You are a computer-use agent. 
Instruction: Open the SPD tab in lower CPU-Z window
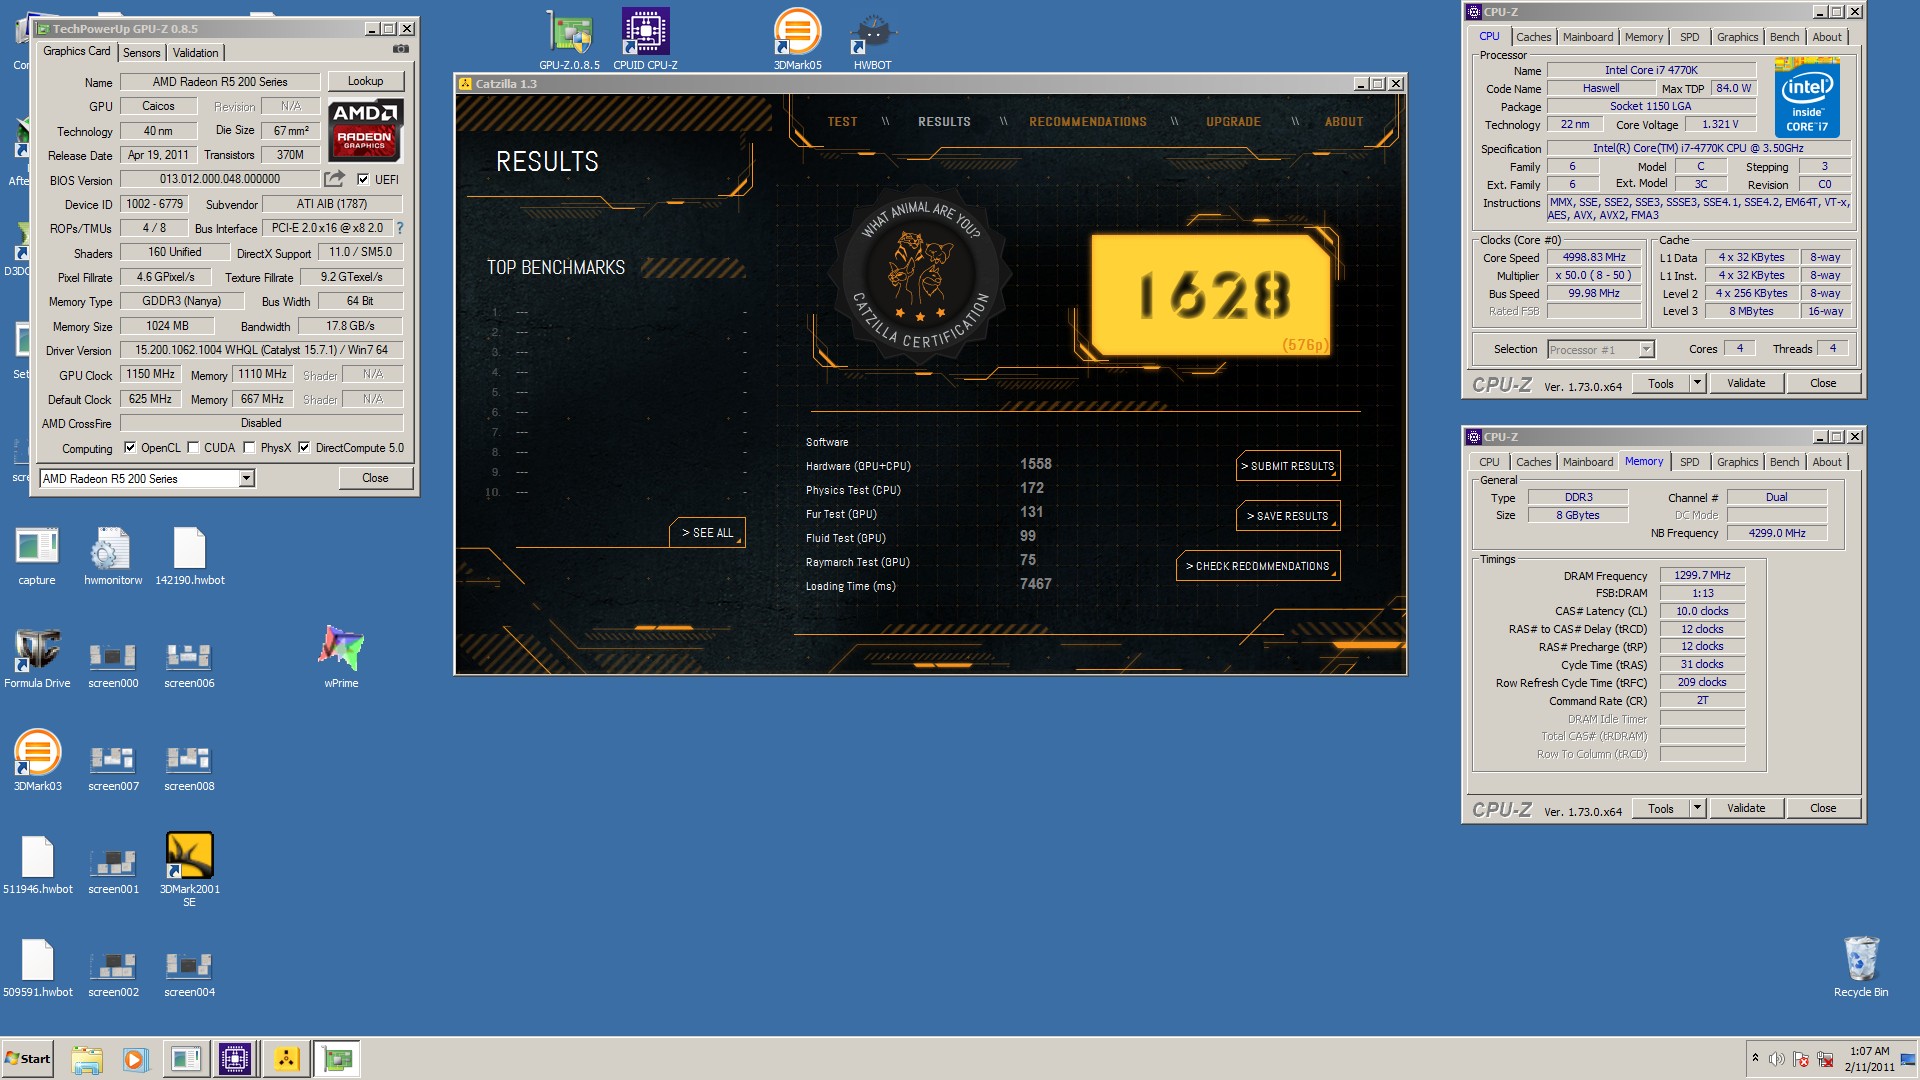(1689, 462)
